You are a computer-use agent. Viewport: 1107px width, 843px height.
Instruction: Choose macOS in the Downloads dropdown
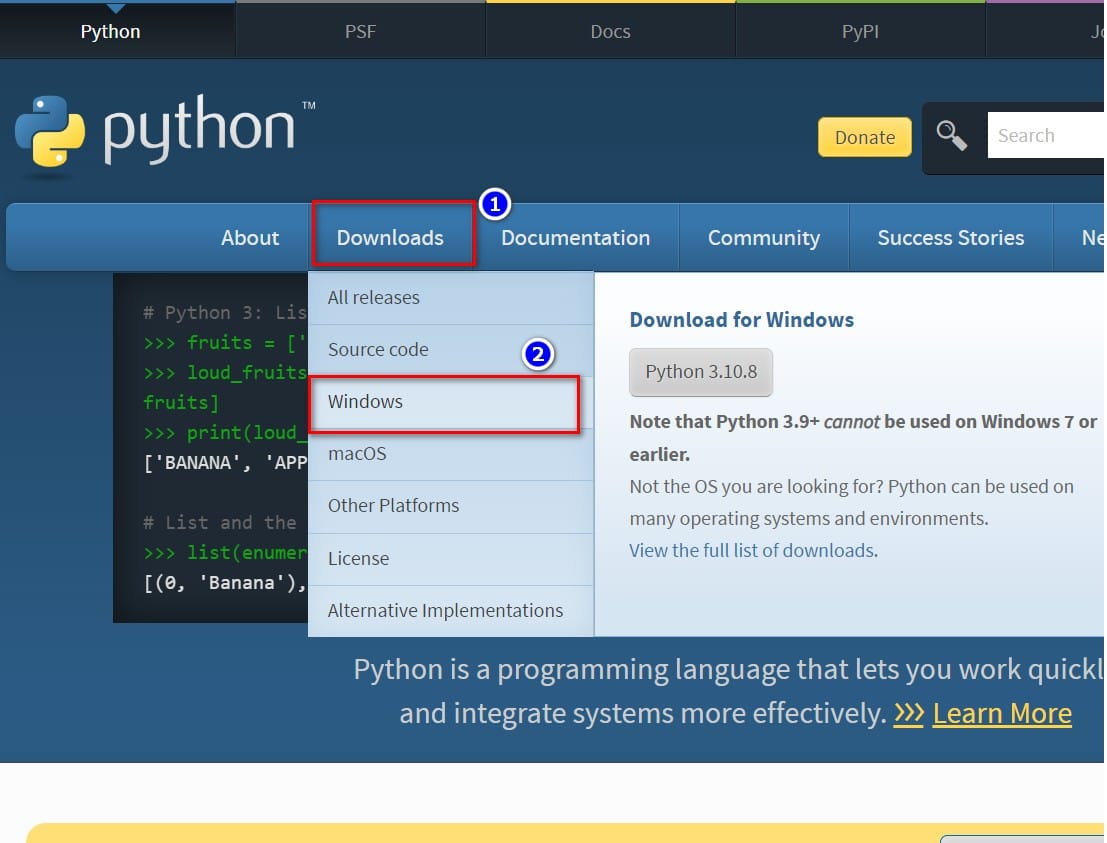tap(450, 454)
